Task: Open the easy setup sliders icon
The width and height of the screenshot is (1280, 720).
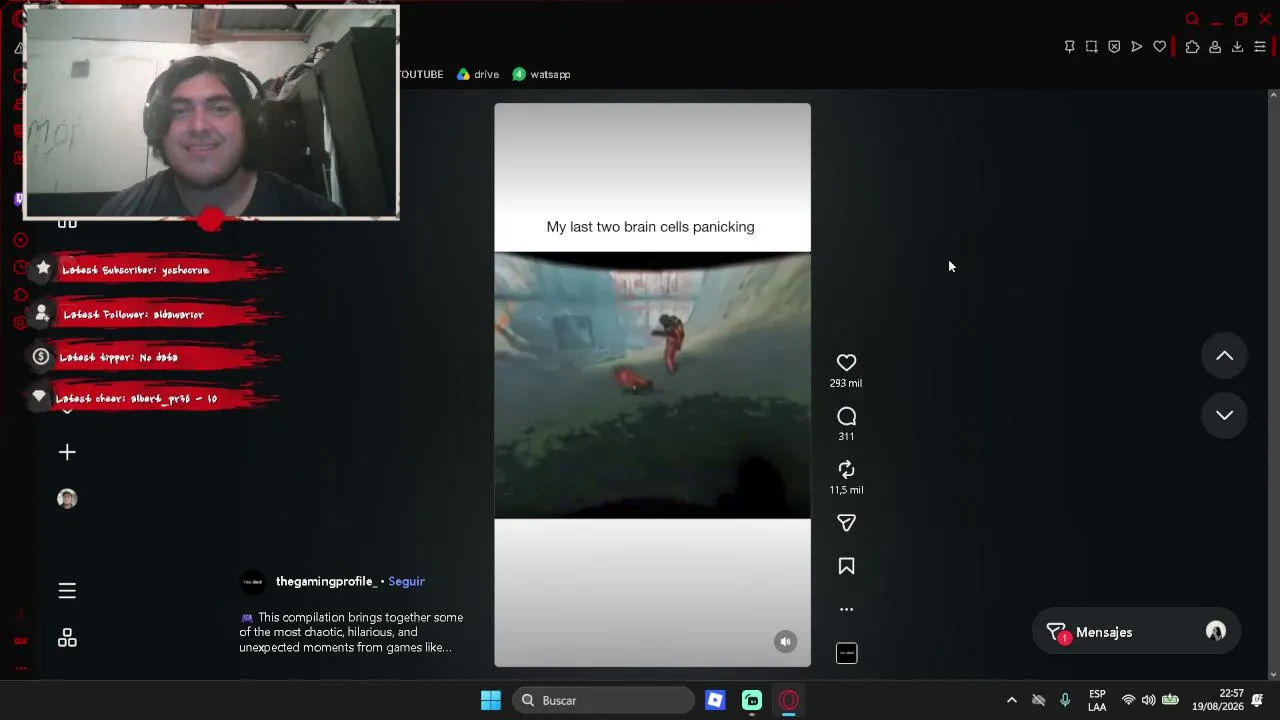Action: tap(1260, 47)
